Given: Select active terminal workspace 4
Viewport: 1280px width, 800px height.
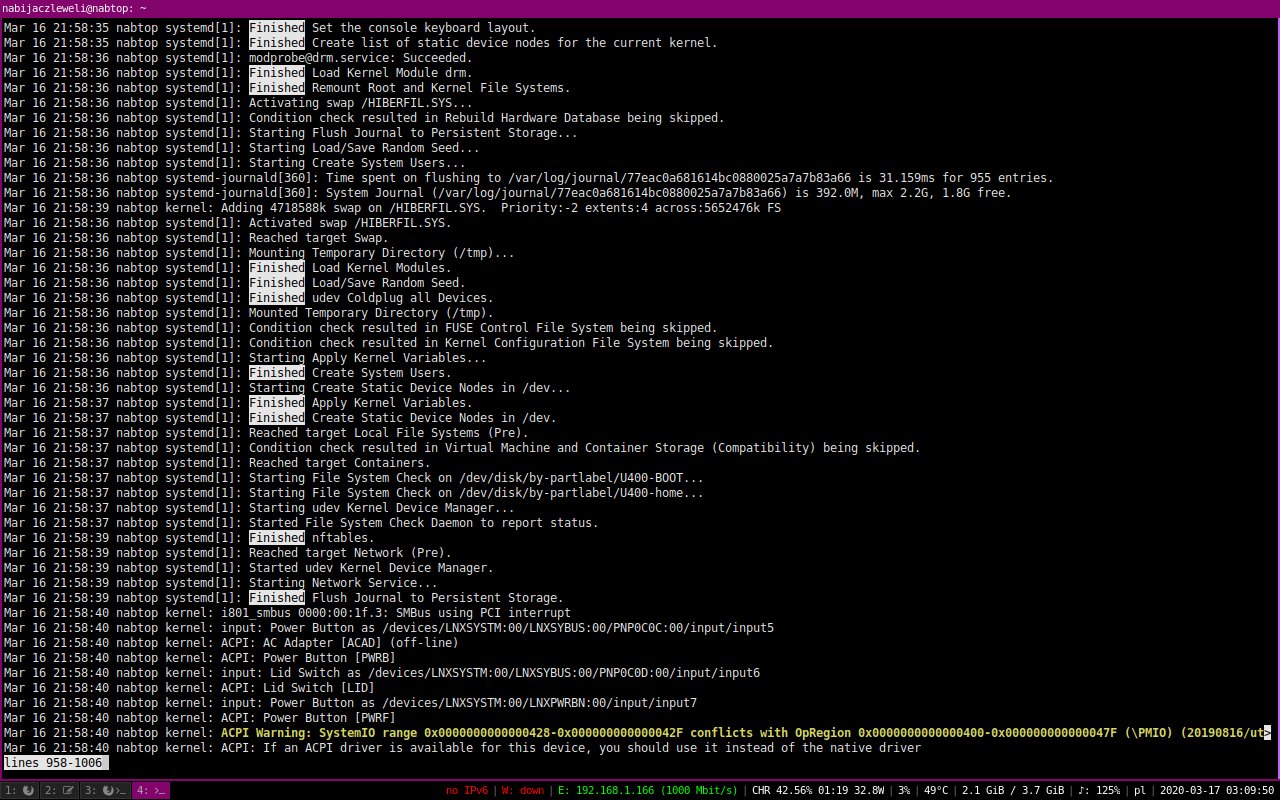Looking at the screenshot, I should (x=151, y=790).
